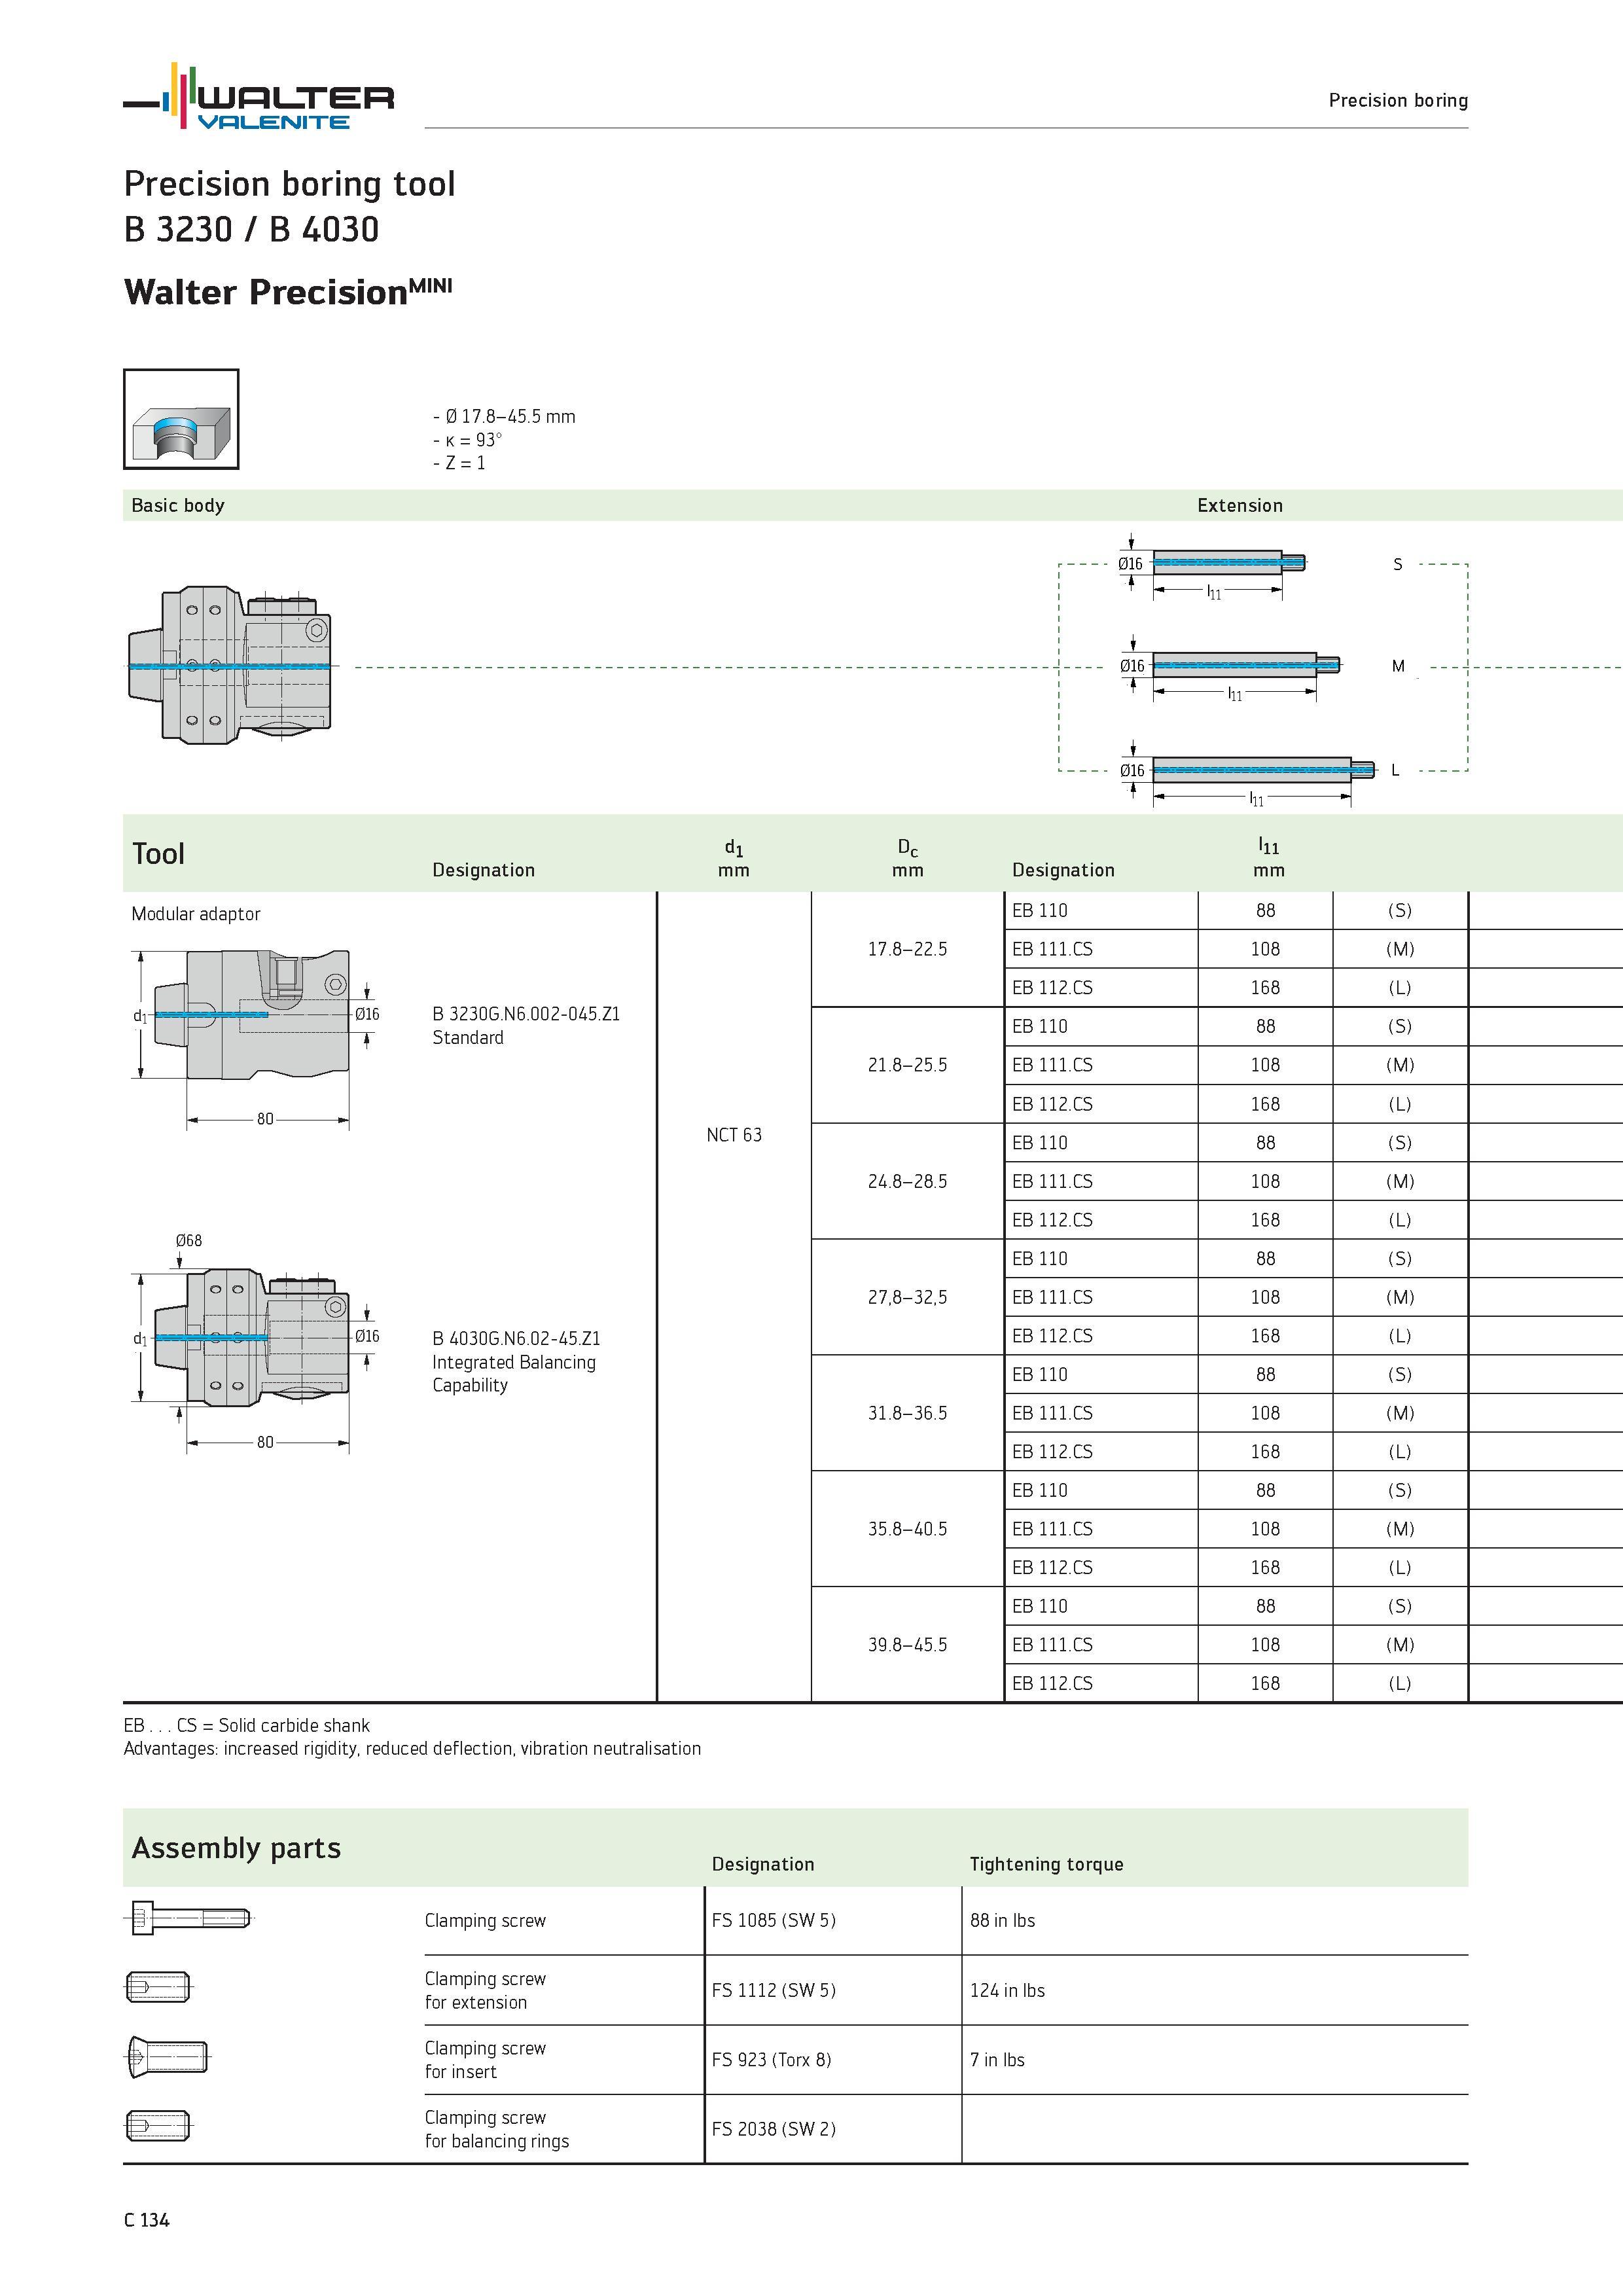Click the "(S)" marker in the 39.8–45.5 group
The width and height of the screenshot is (1623, 2296).
1399,1606
